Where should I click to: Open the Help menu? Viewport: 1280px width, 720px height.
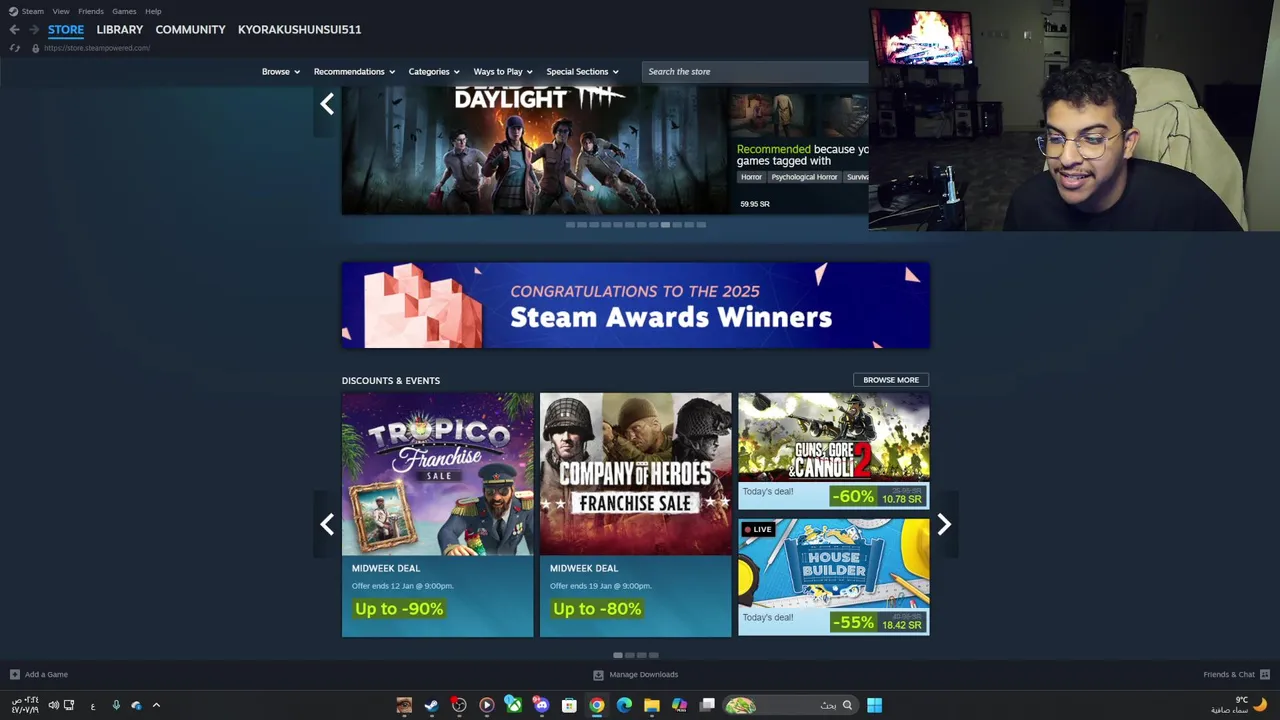(x=153, y=11)
